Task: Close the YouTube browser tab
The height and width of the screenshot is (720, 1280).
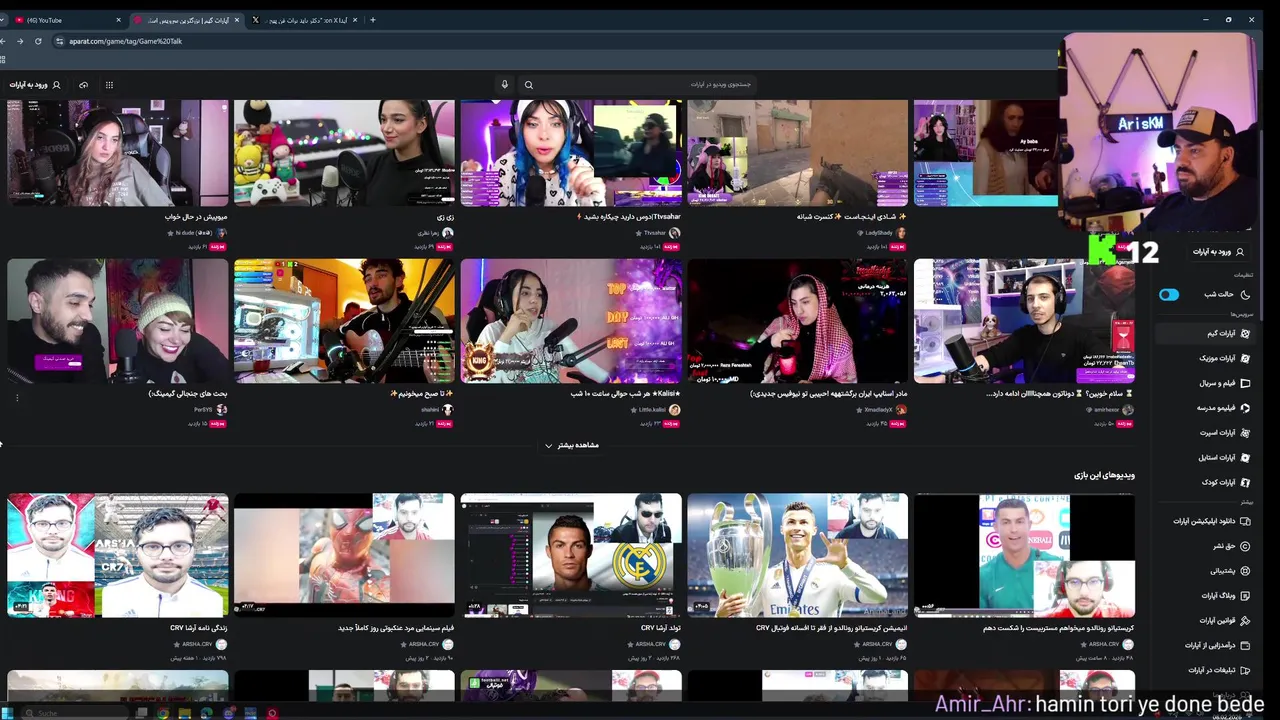Action: 118,20
